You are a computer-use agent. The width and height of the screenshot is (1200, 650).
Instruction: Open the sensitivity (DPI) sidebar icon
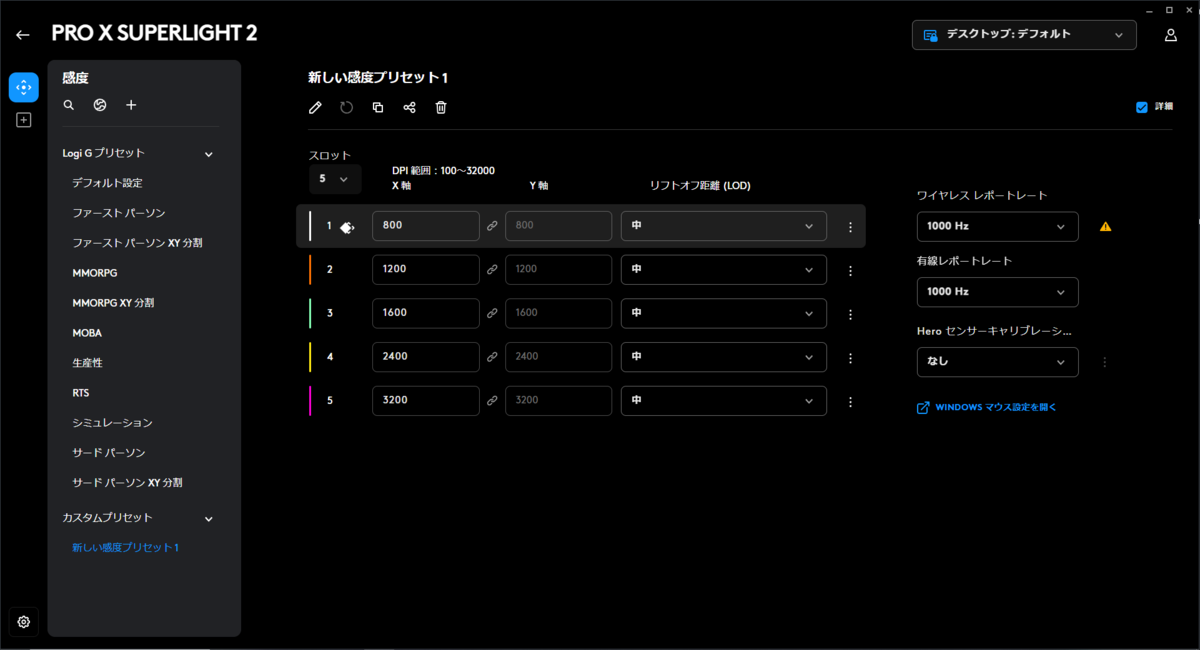24,88
